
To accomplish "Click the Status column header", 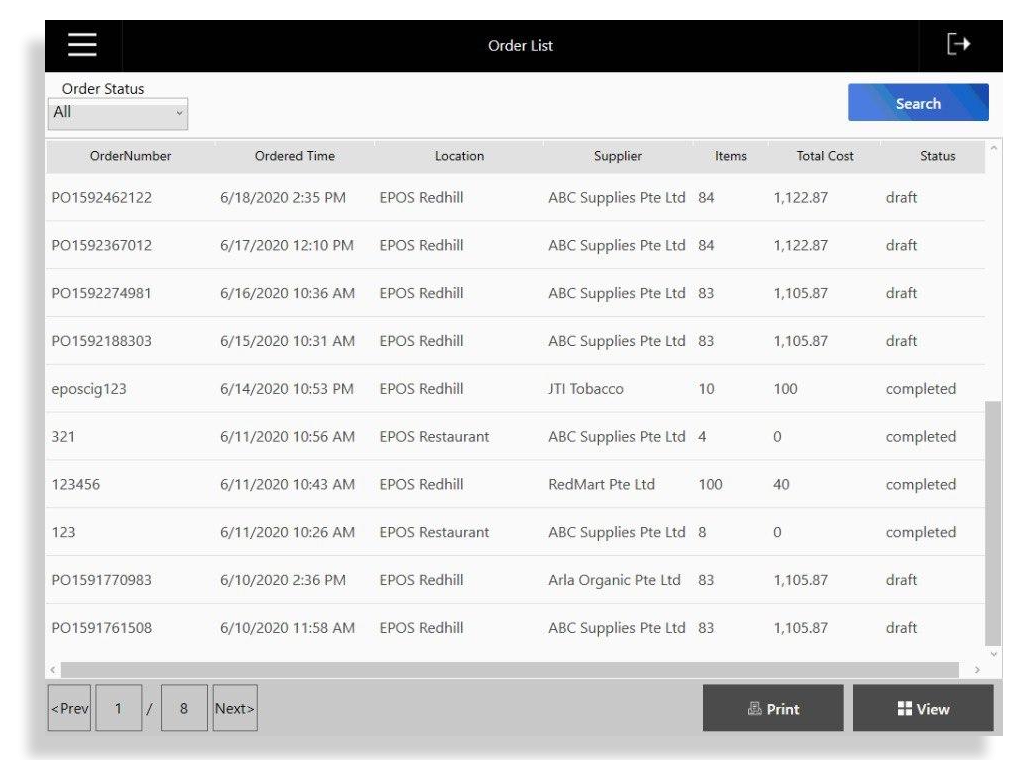I will (937, 156).
